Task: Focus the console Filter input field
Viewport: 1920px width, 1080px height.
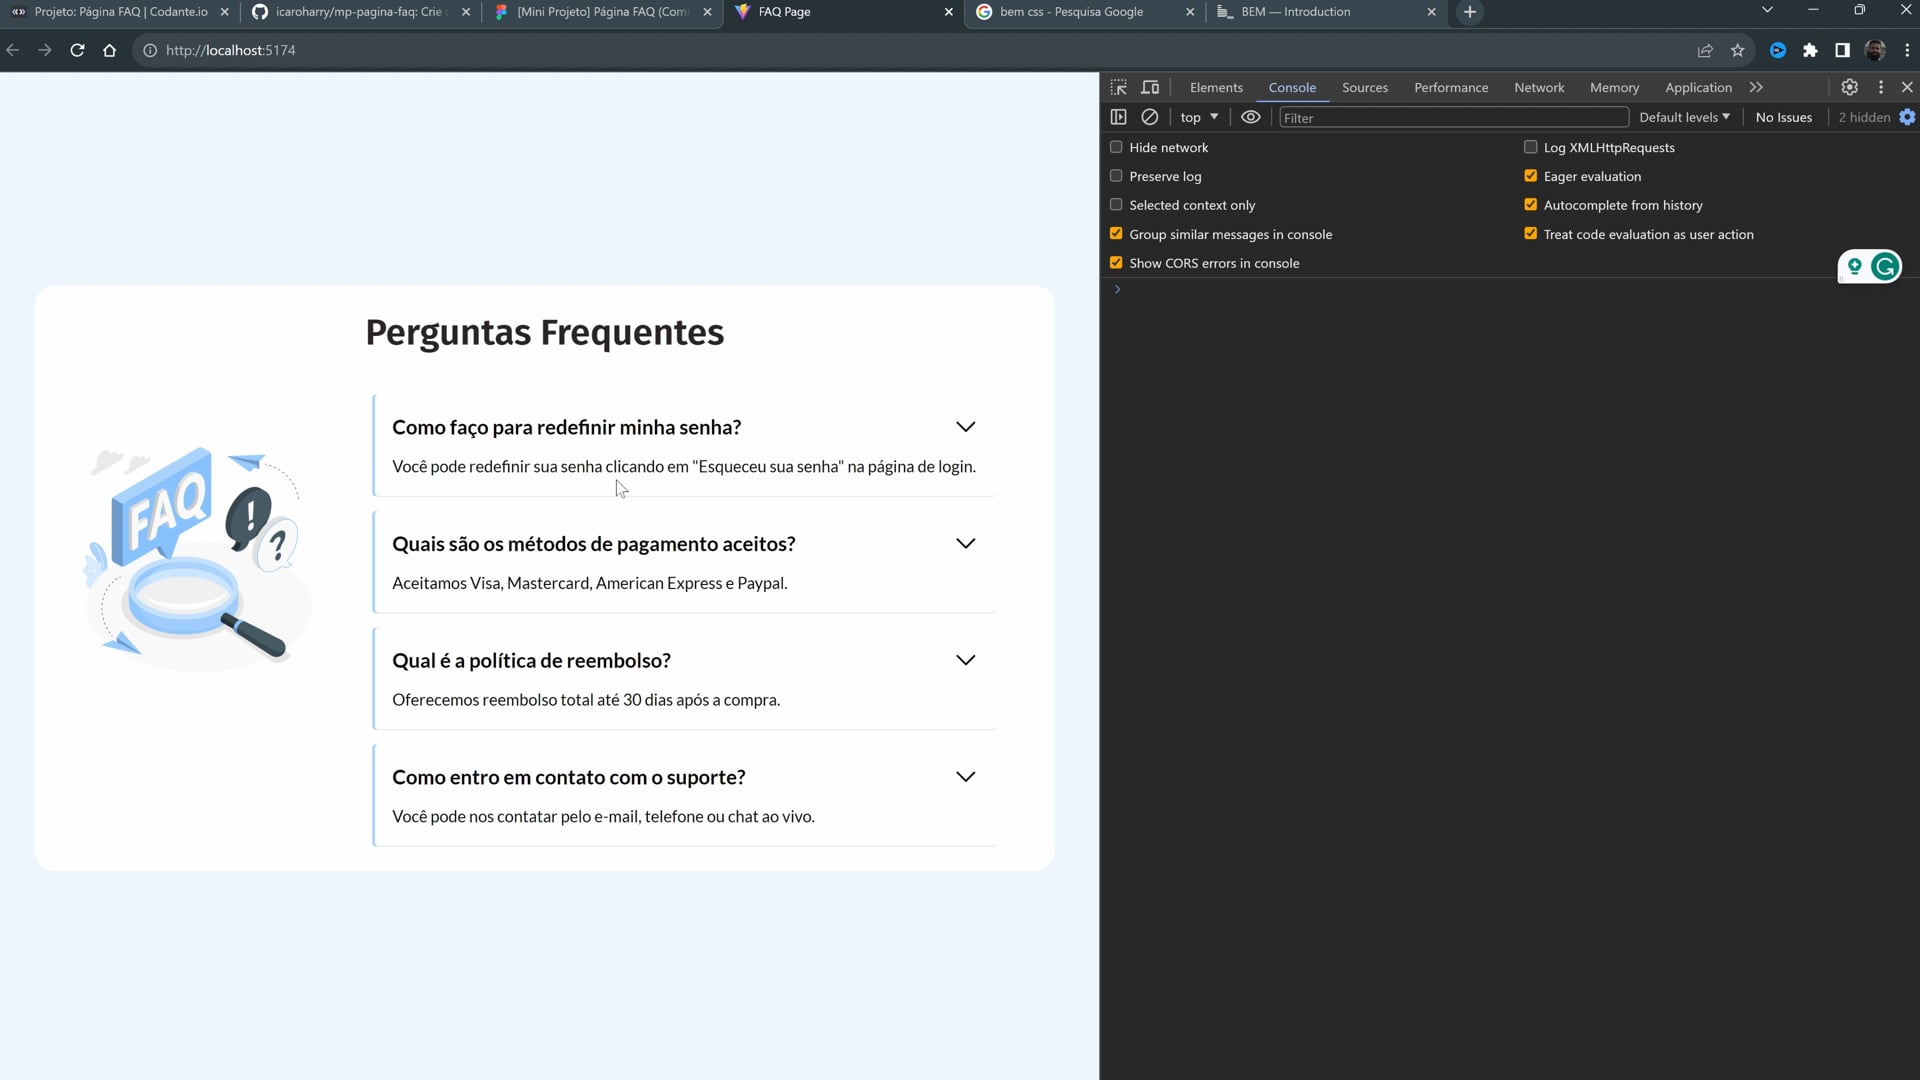Action: [x=1453, y=117]
